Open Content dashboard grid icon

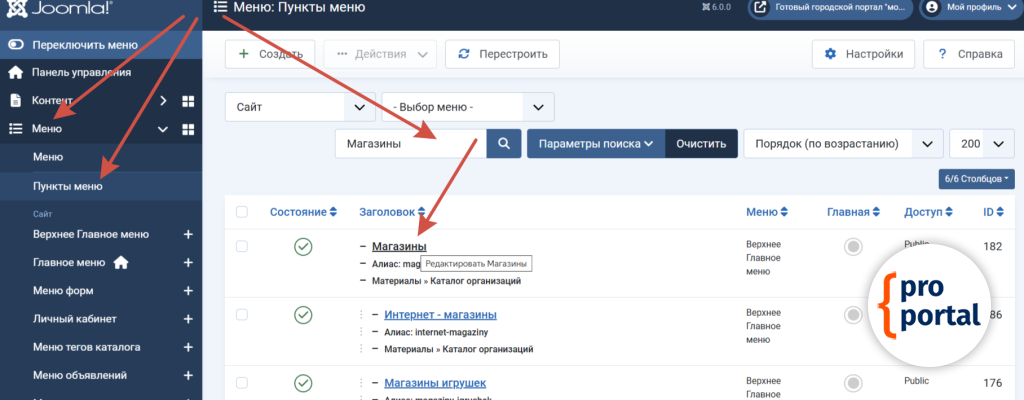[x=187, y=101]
